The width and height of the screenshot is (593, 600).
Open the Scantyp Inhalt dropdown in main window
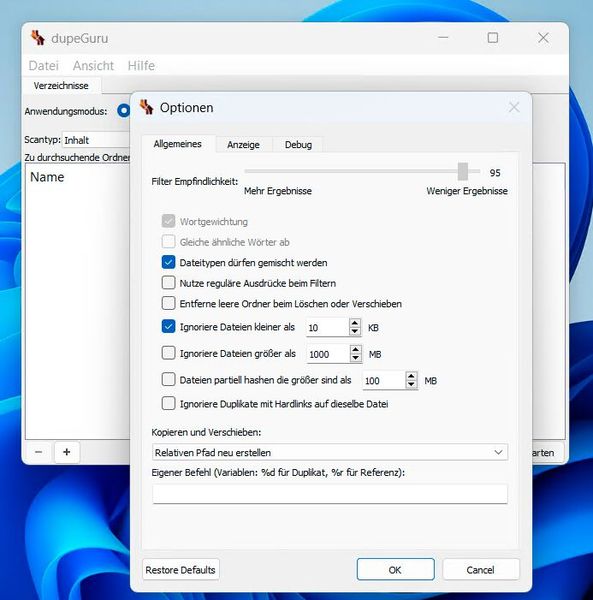96,140
